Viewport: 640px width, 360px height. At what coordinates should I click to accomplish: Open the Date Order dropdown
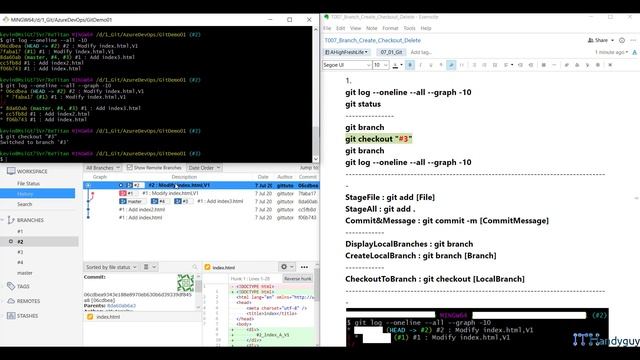204,168
